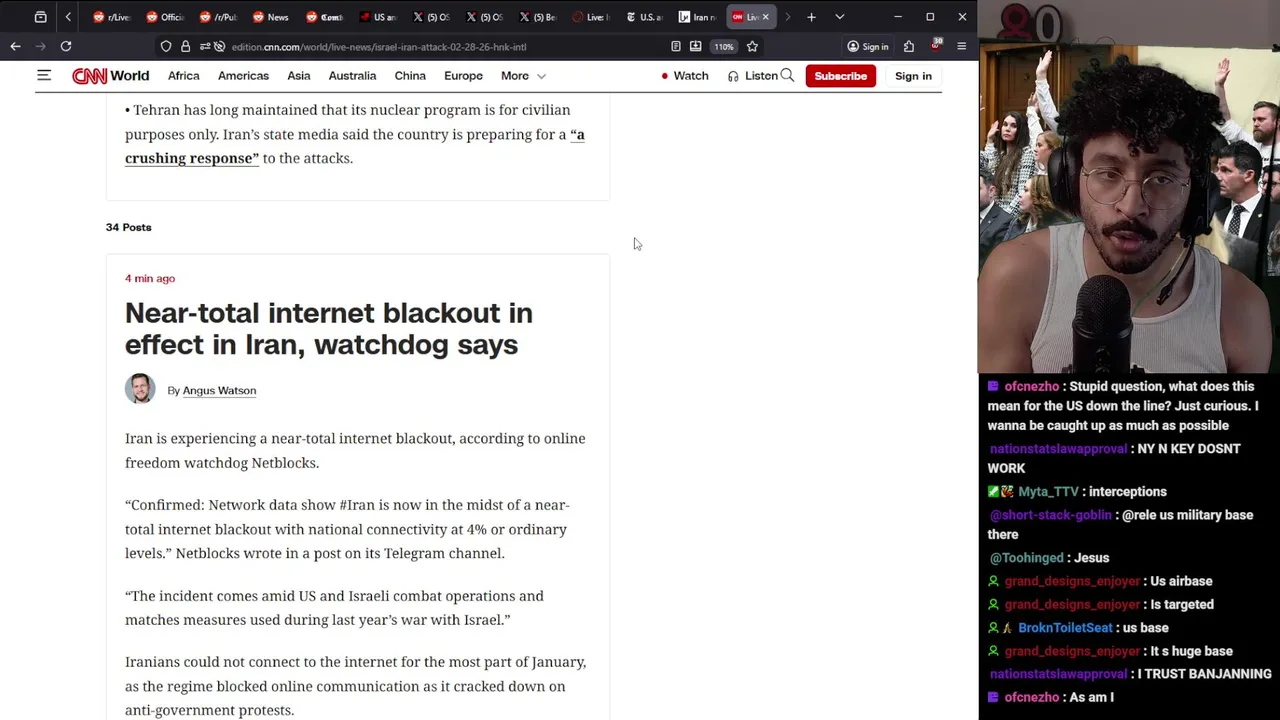Reload the CNN page
The height and width of the screenshot is (720, 1280).
point(66,46)
